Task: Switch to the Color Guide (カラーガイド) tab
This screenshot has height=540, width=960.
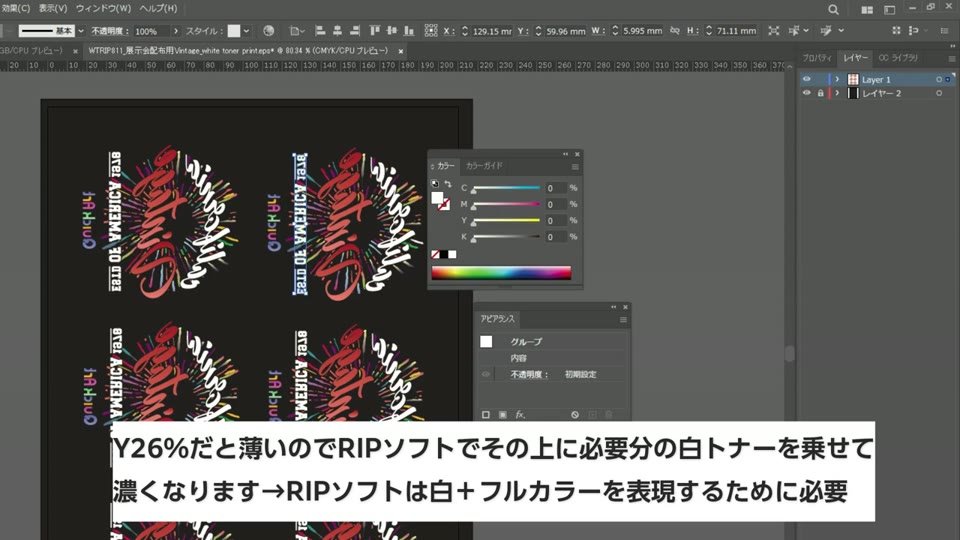Action: click(484, 165)
